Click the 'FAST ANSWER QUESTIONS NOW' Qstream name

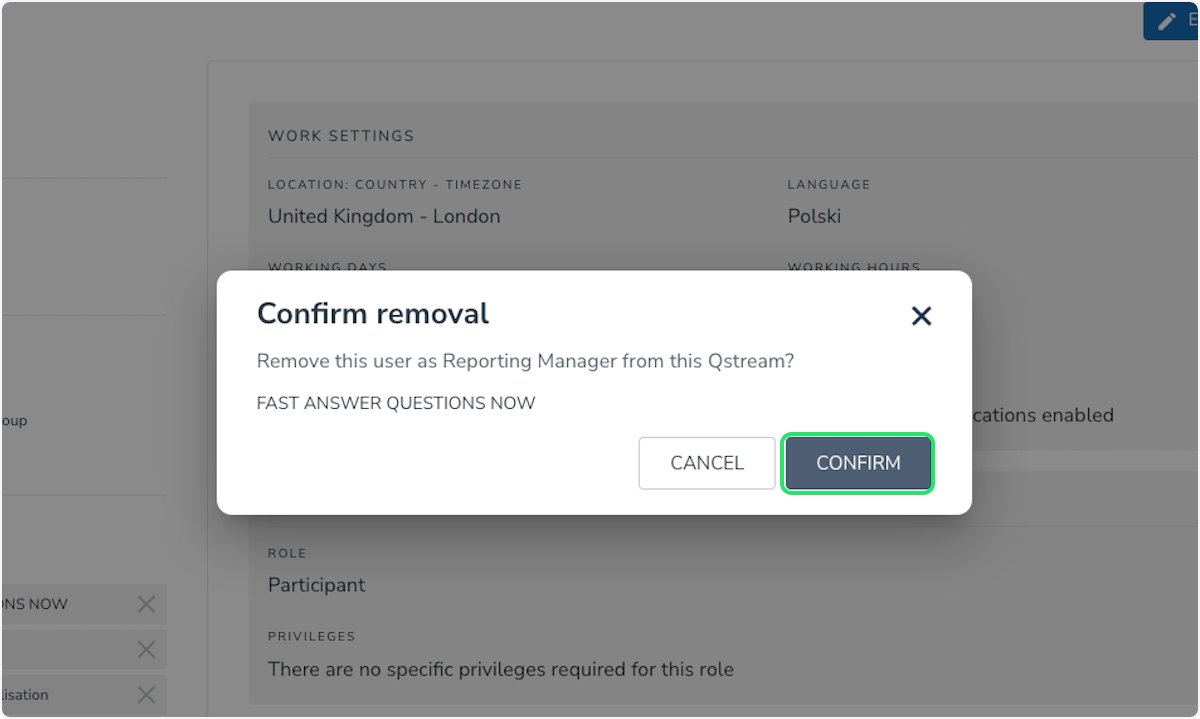(x=396, y=403)
